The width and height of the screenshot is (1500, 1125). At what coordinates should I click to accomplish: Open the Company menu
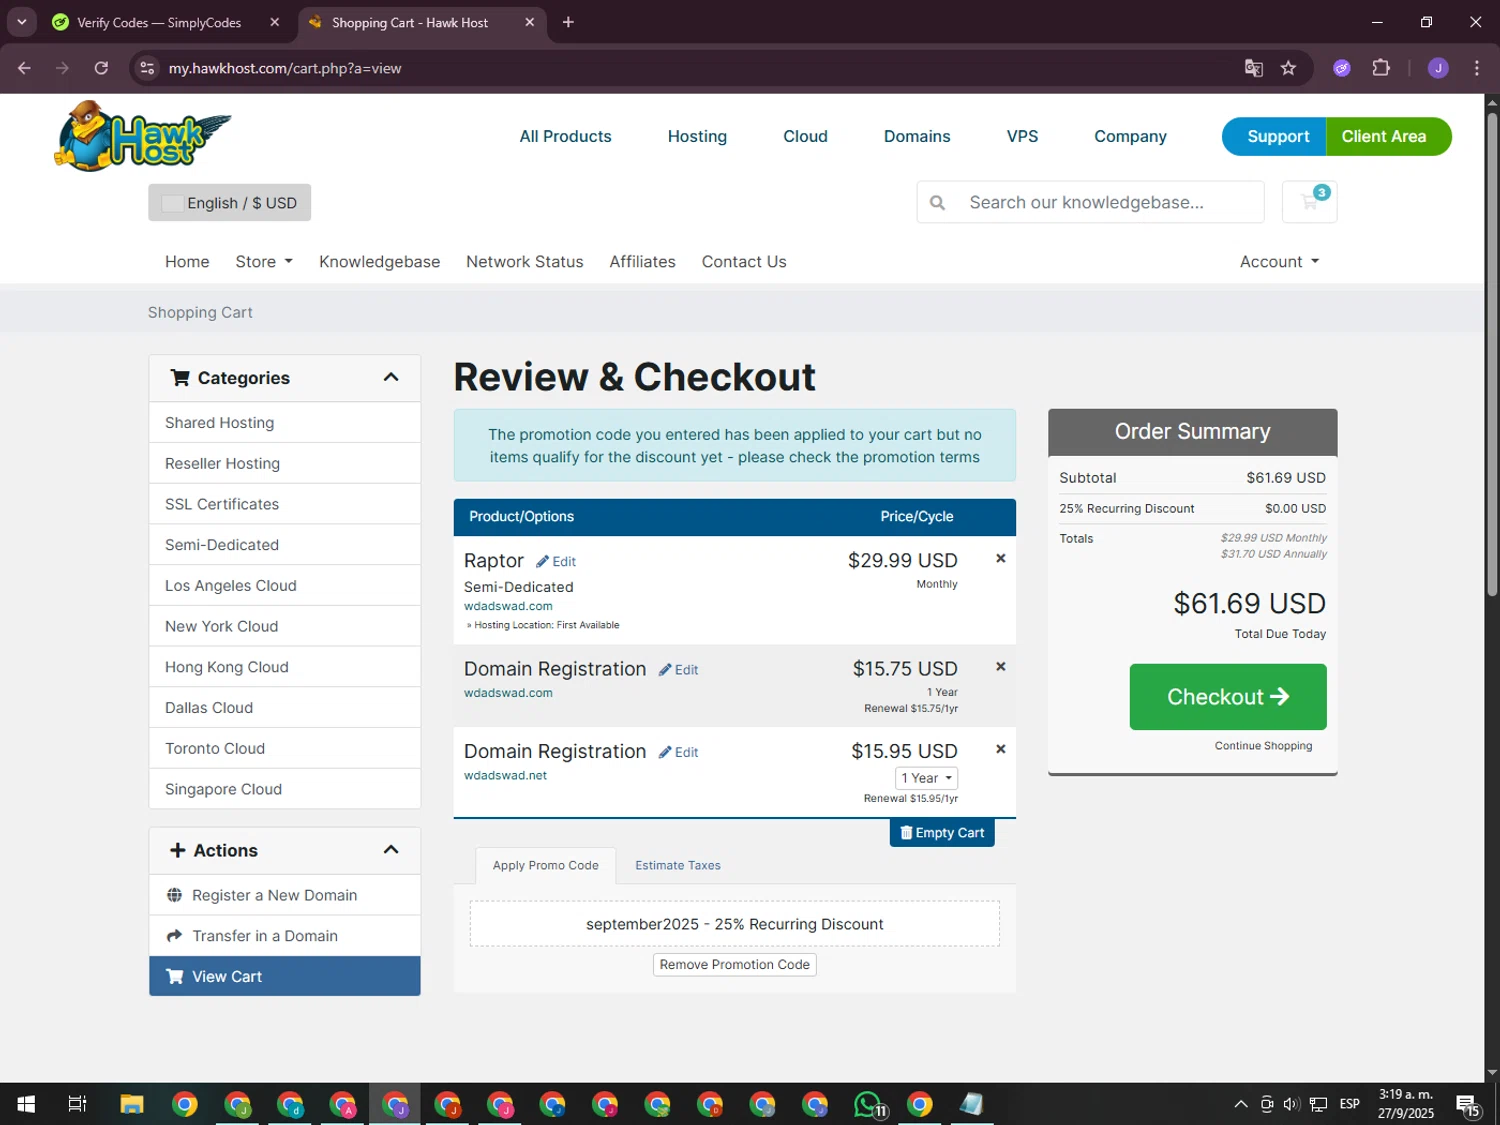[1130, 137]
